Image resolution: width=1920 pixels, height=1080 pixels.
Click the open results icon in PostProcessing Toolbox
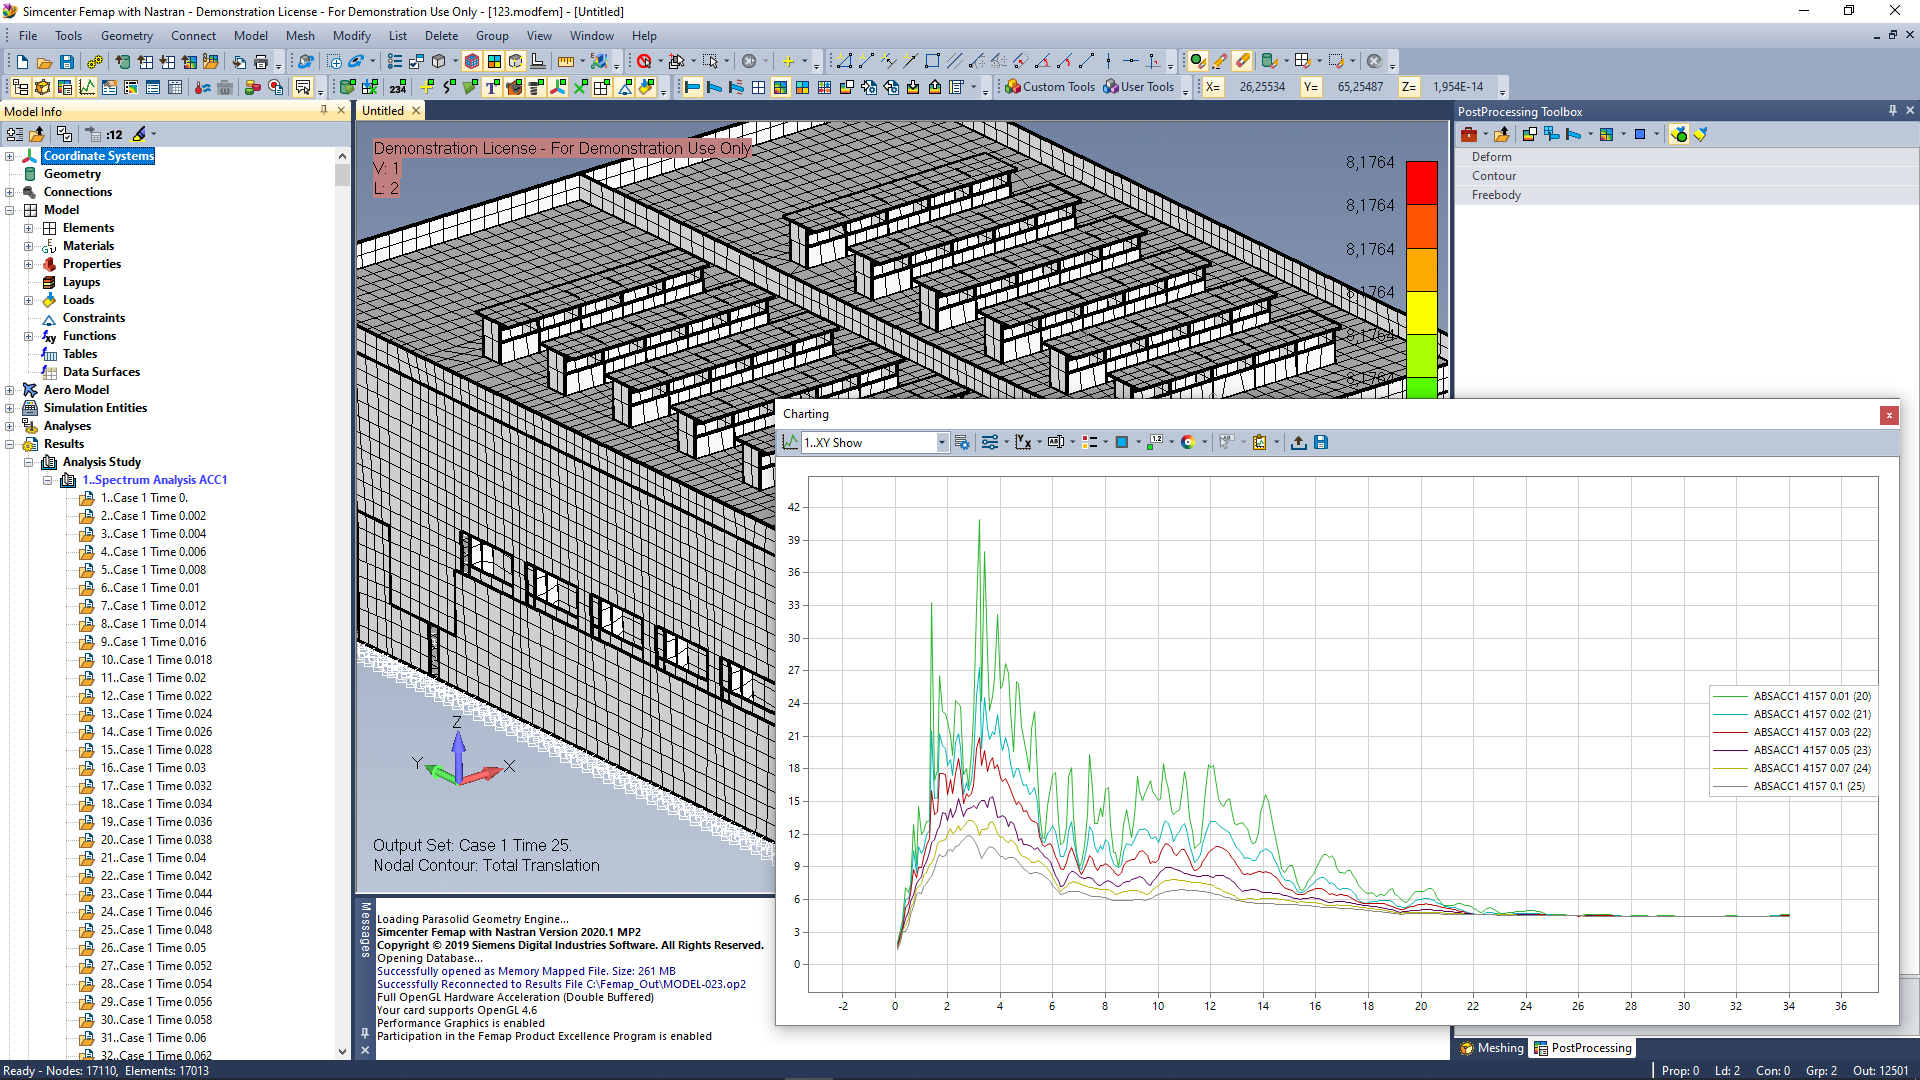pyautogui.click(x=1502, y=134)
